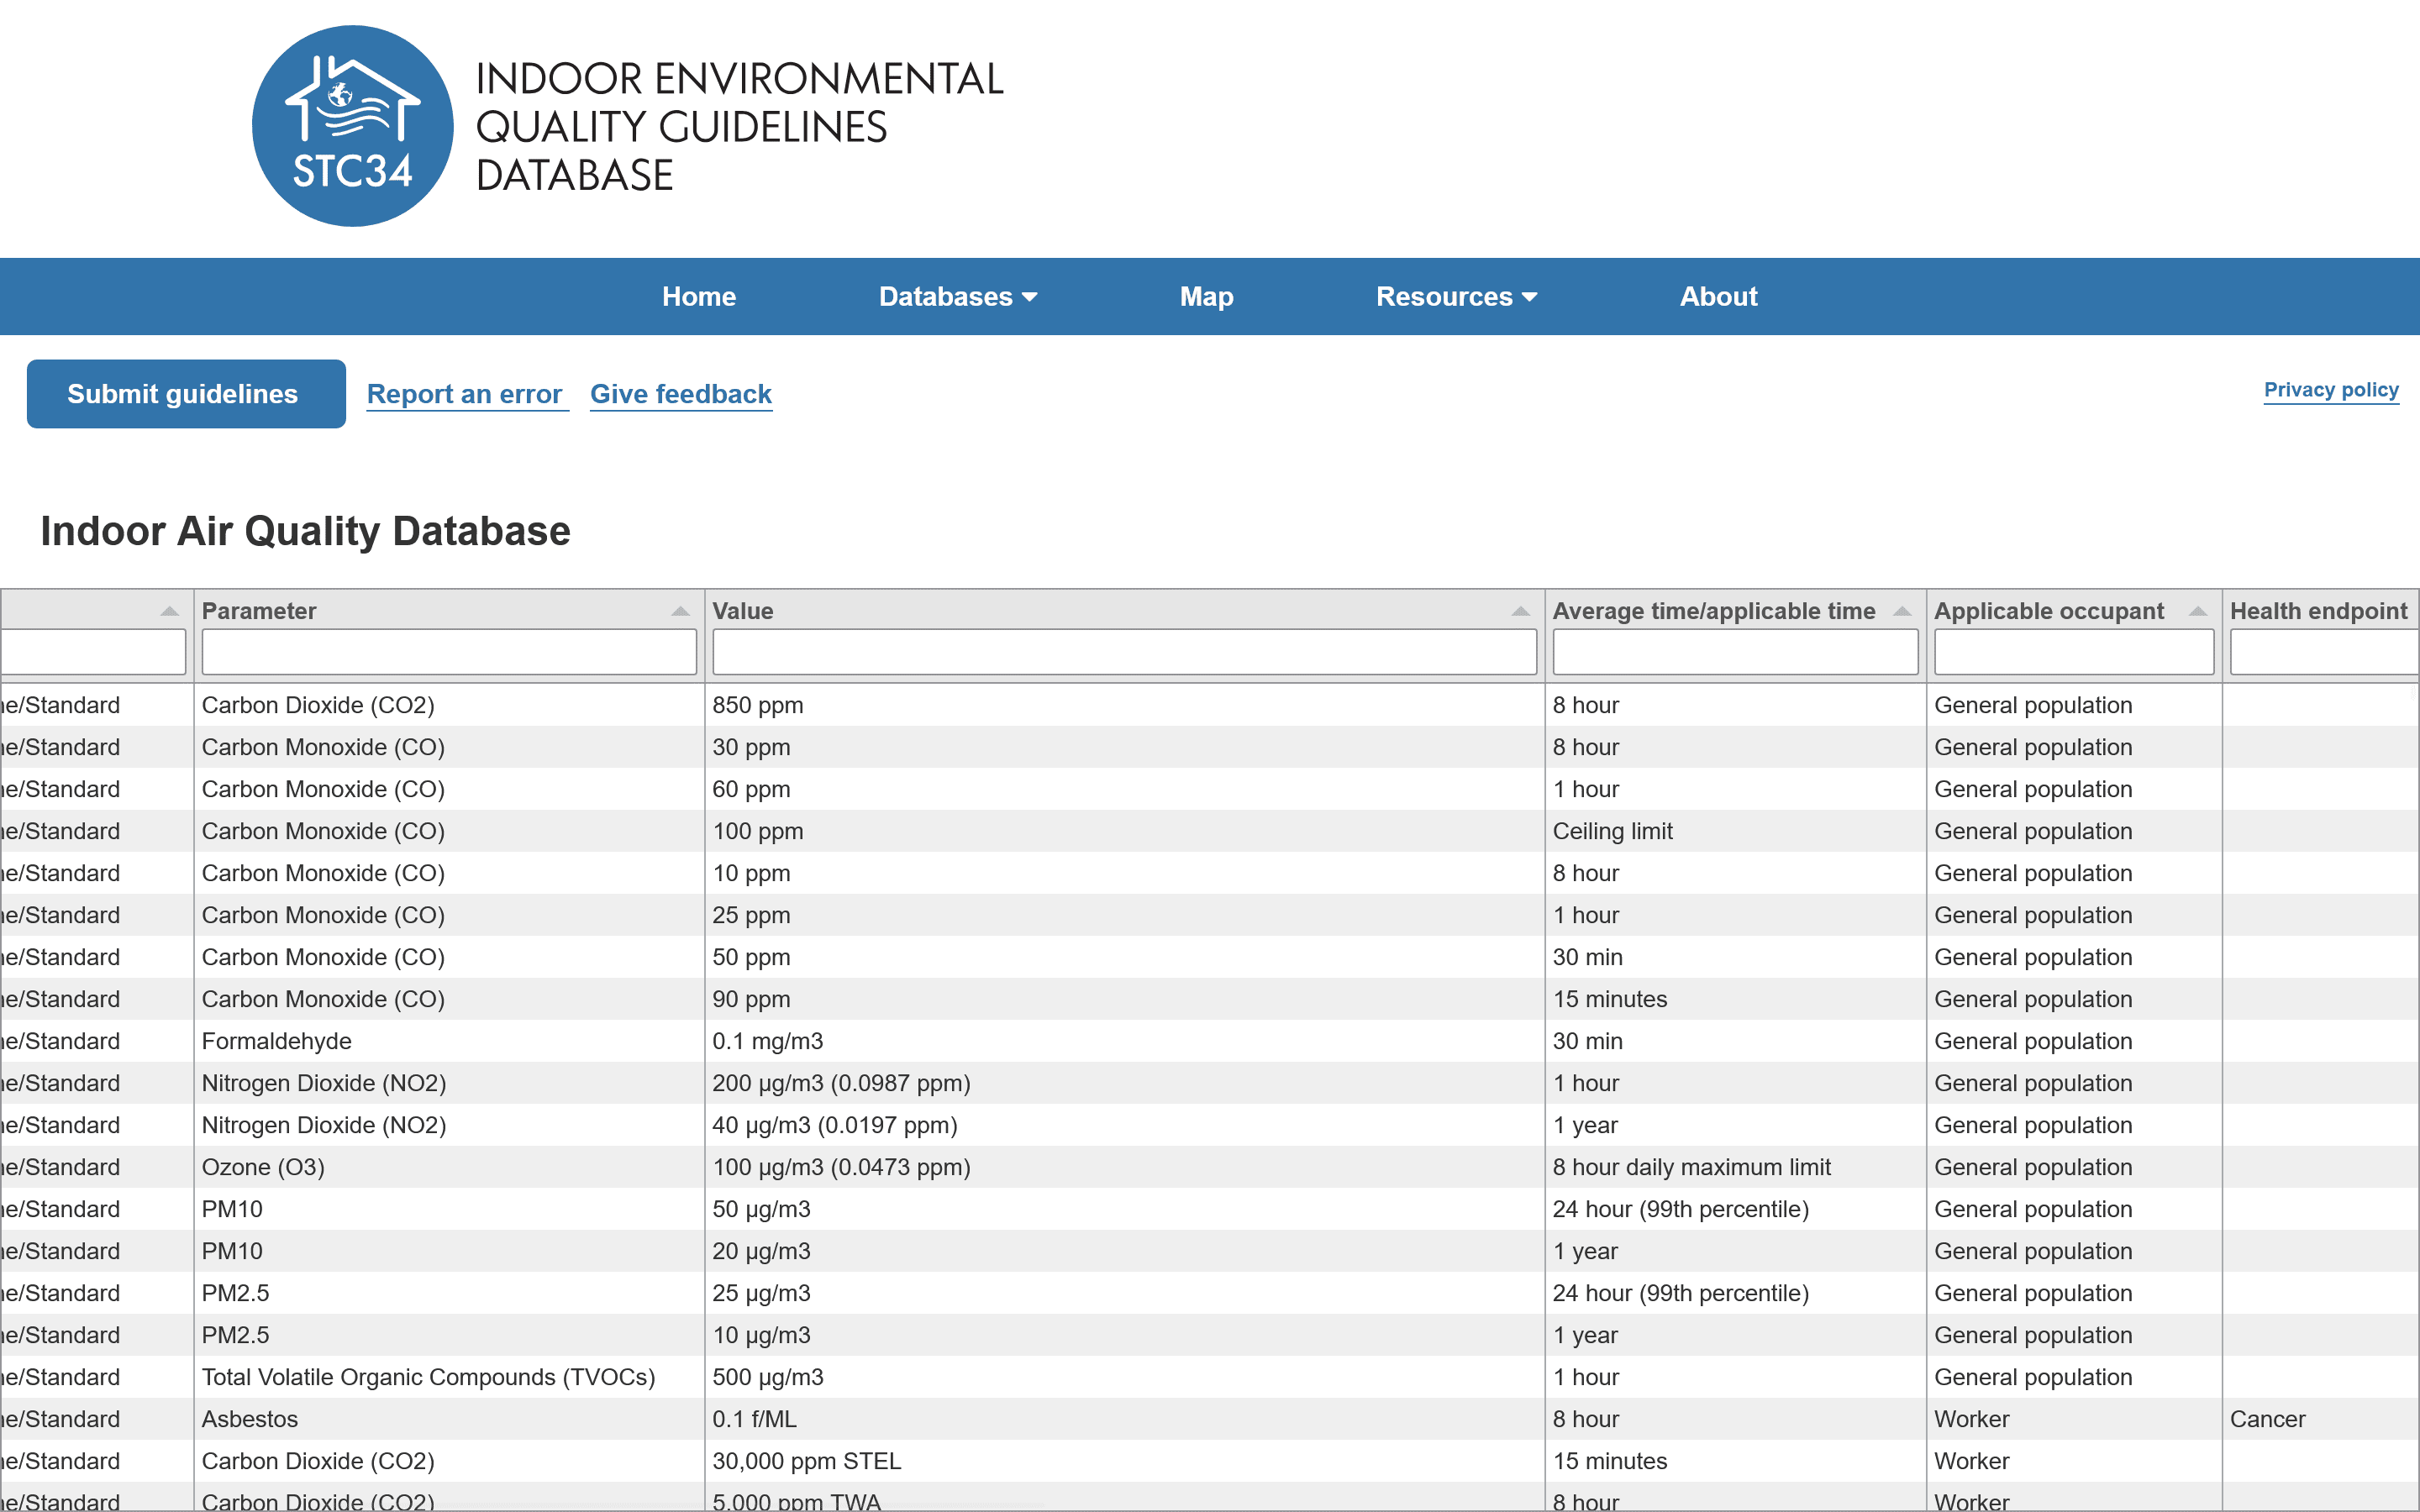Viewport: 2420px width, 1512px height.
Task: Select the 8 hour daily maximum limit cell
Action: (1735, 1167)
